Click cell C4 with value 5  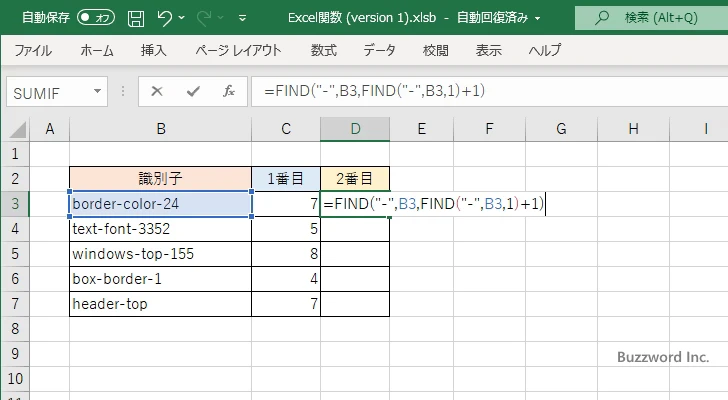click(286, 229)
